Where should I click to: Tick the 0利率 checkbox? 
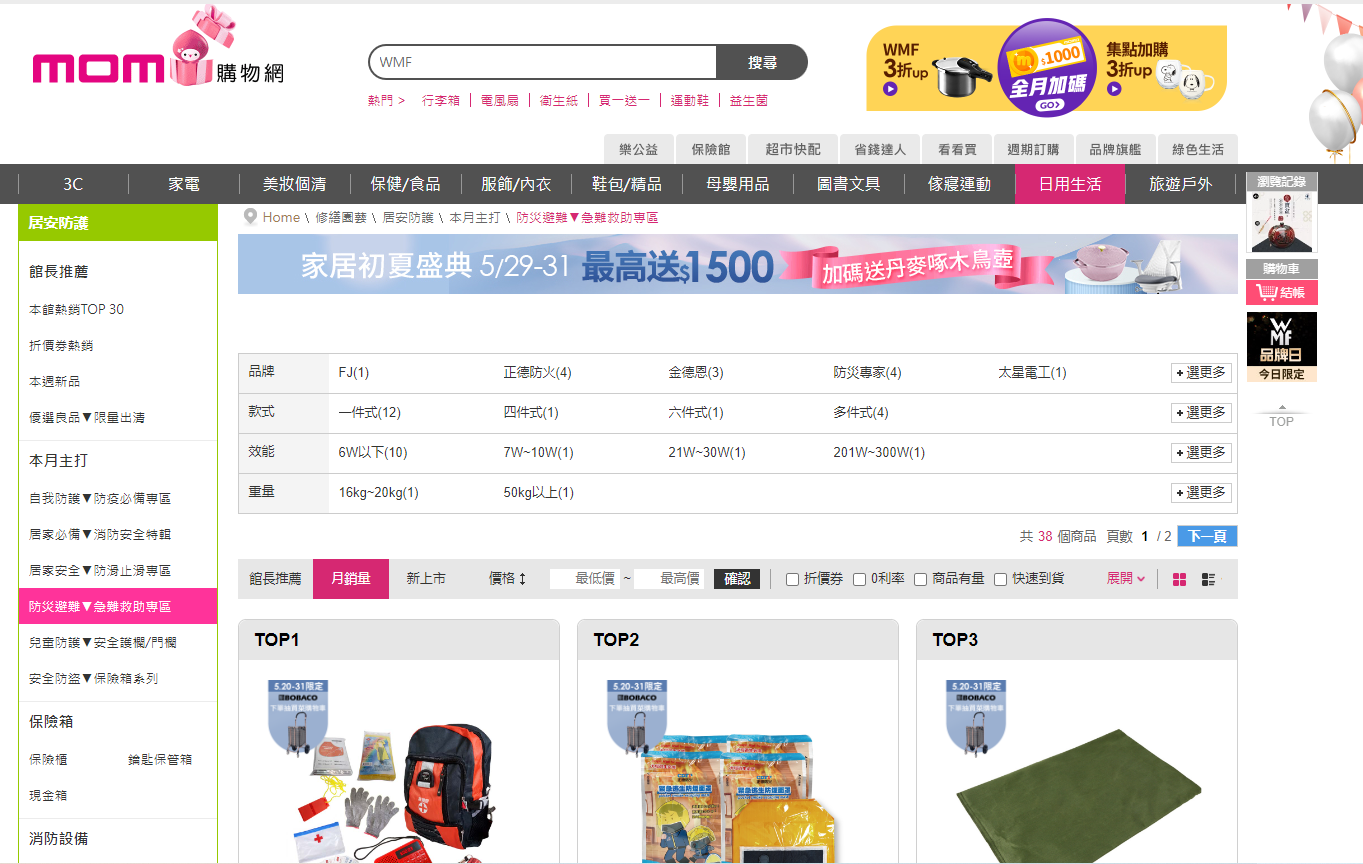click(x=859, y=580)
